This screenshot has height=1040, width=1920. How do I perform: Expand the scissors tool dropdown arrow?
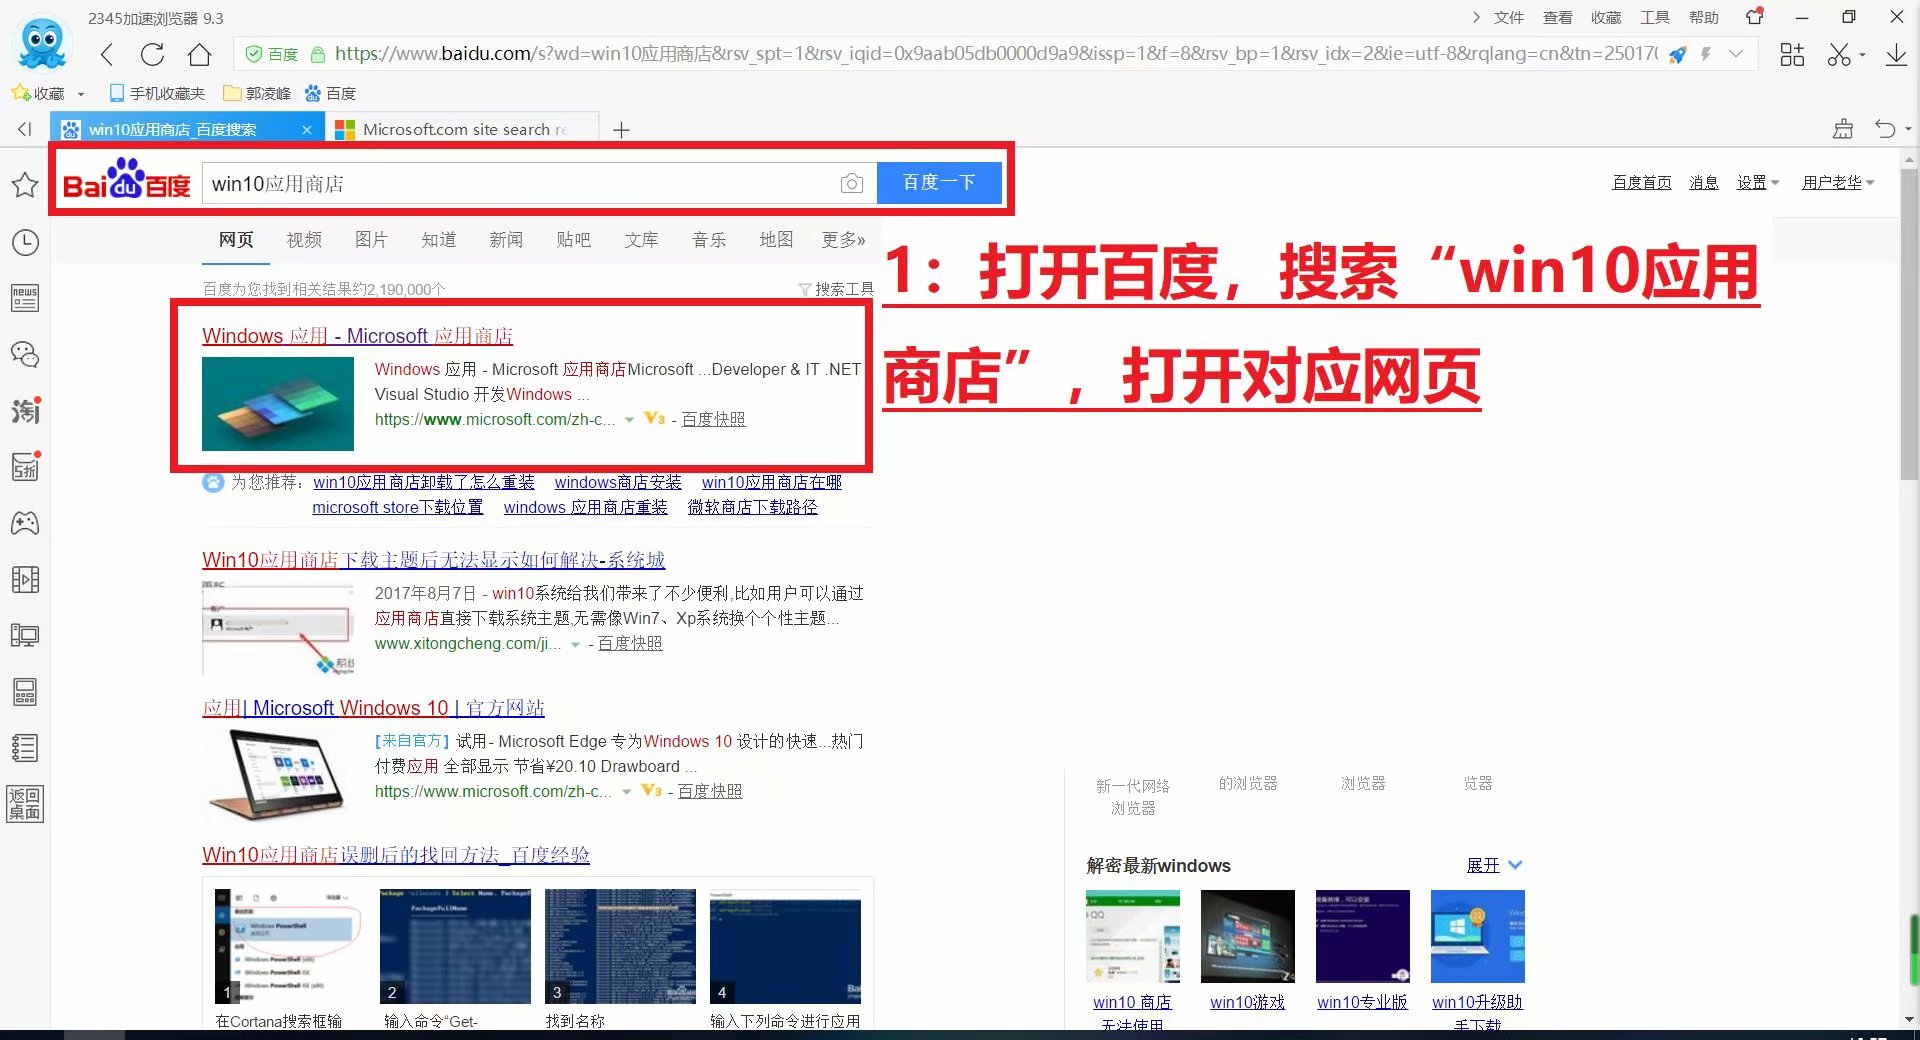[x=1862, y=56]
